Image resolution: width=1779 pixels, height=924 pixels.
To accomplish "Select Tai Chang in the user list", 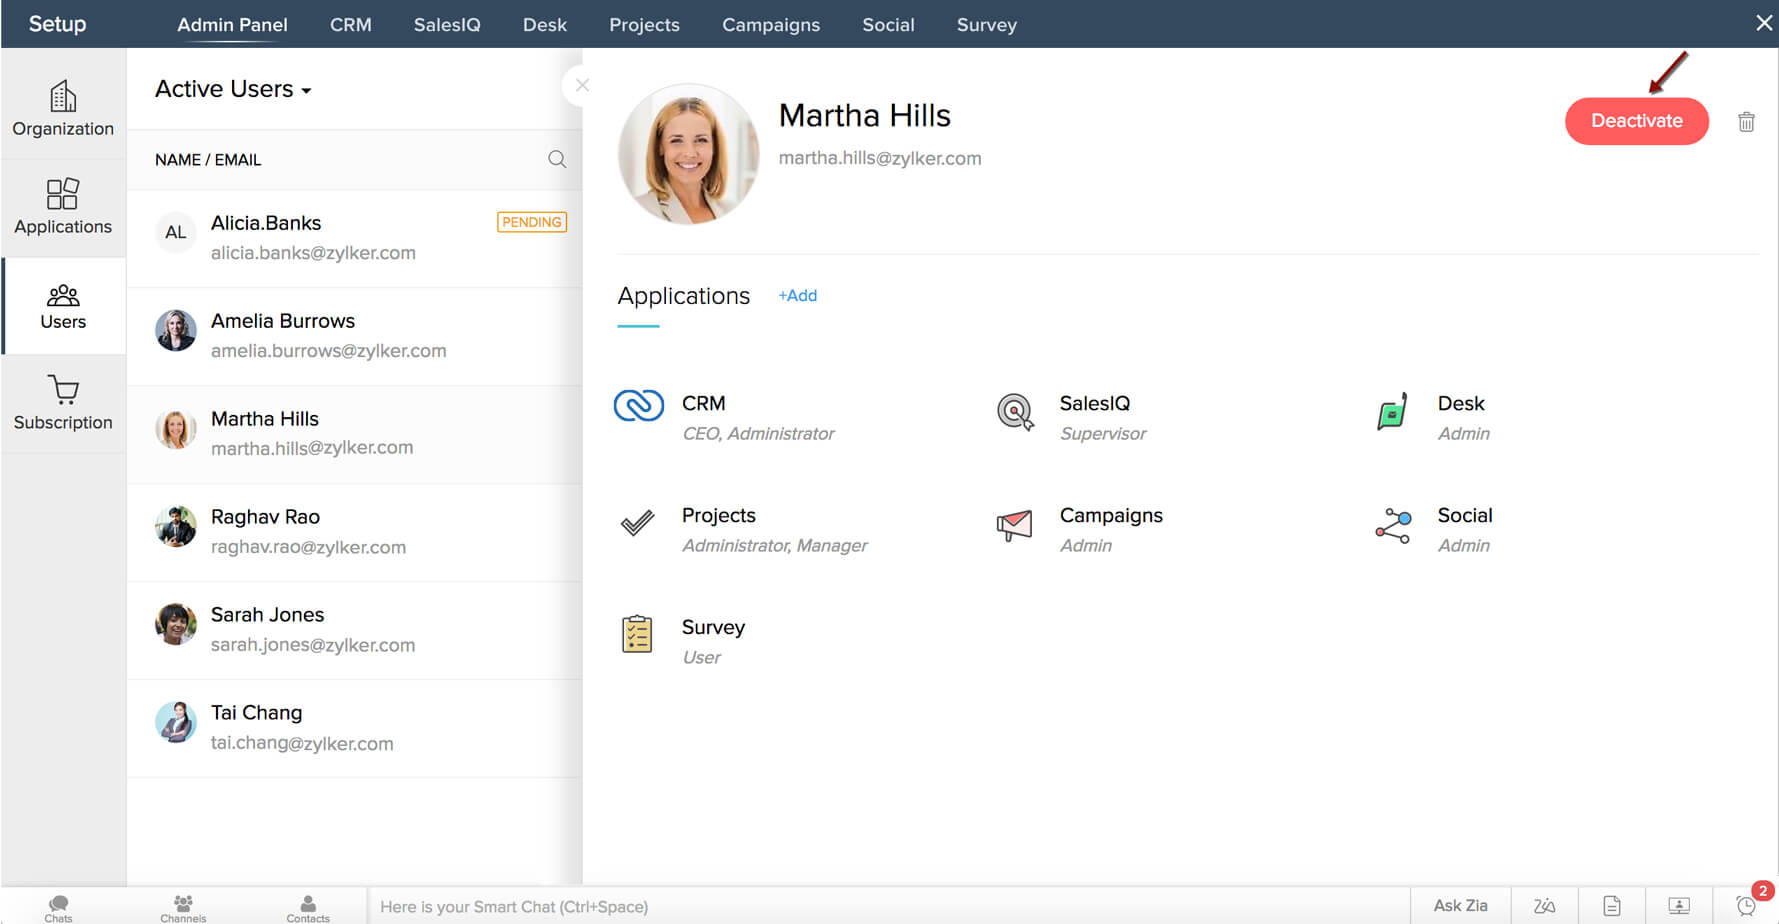I will (x=355, y=728).
